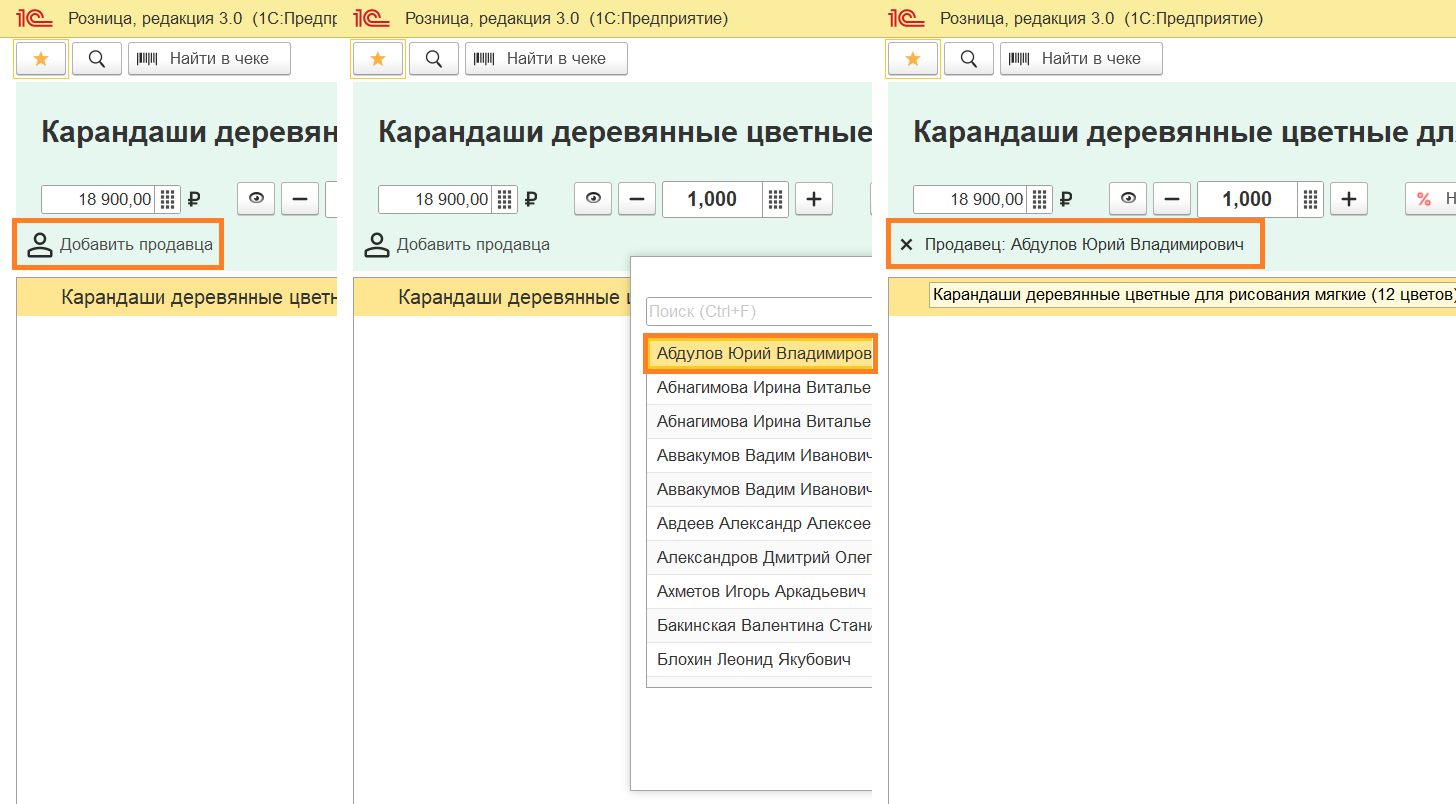Increase quantity with plus in the rightmost window

pyautogui.click(x=1348, y=199)
